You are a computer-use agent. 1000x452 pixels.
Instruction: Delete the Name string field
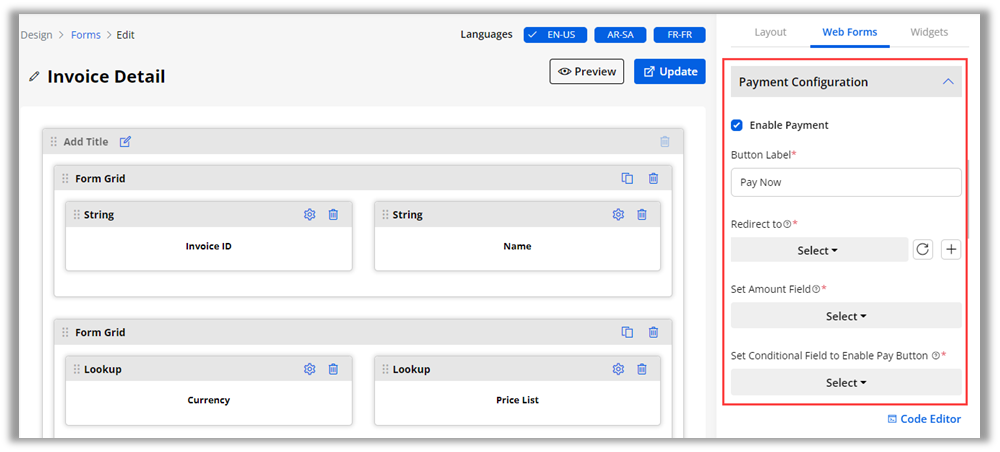[x=642, y=215]
